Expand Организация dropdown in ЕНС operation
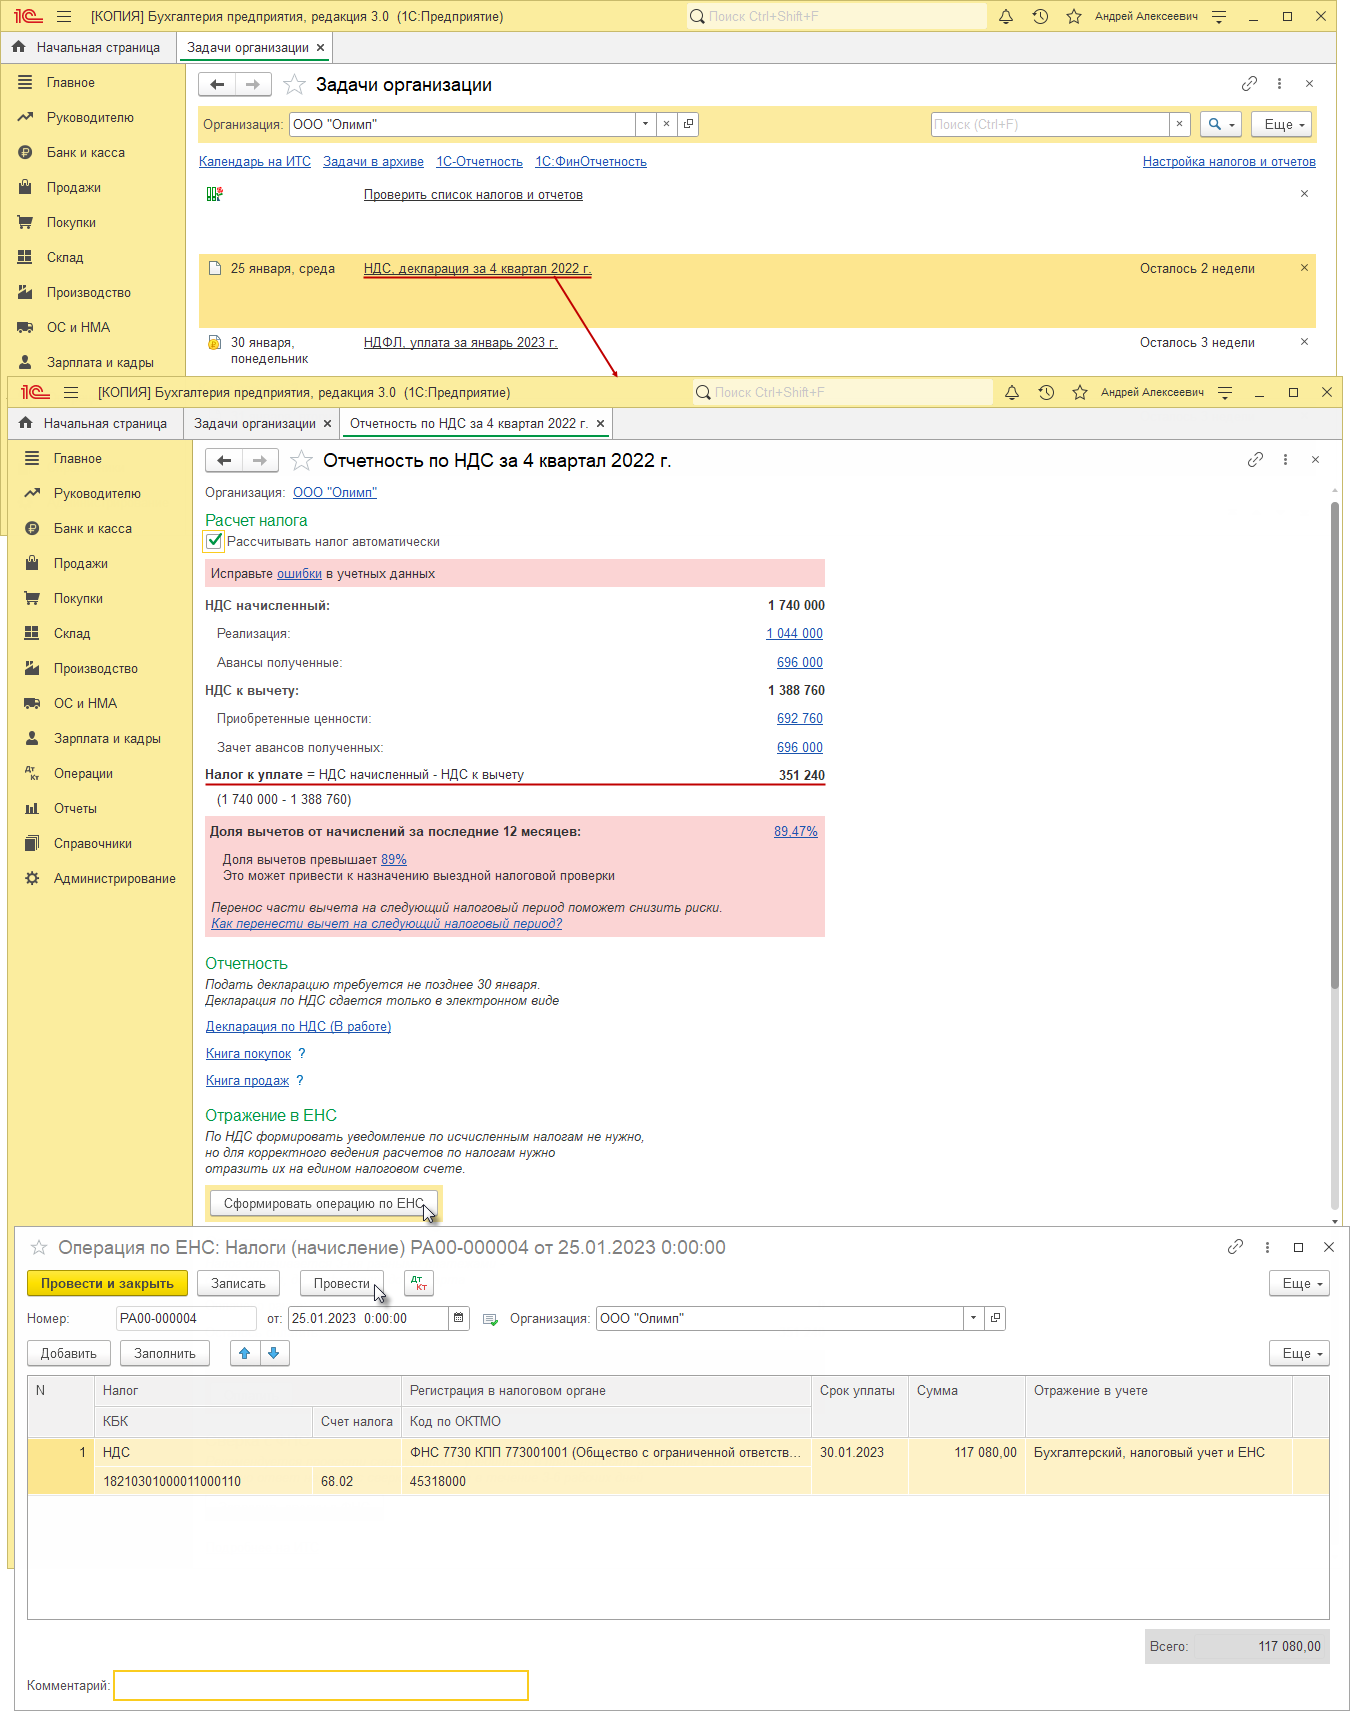The height and width of the screenshot is (1712, 1351). point(973,1318)
